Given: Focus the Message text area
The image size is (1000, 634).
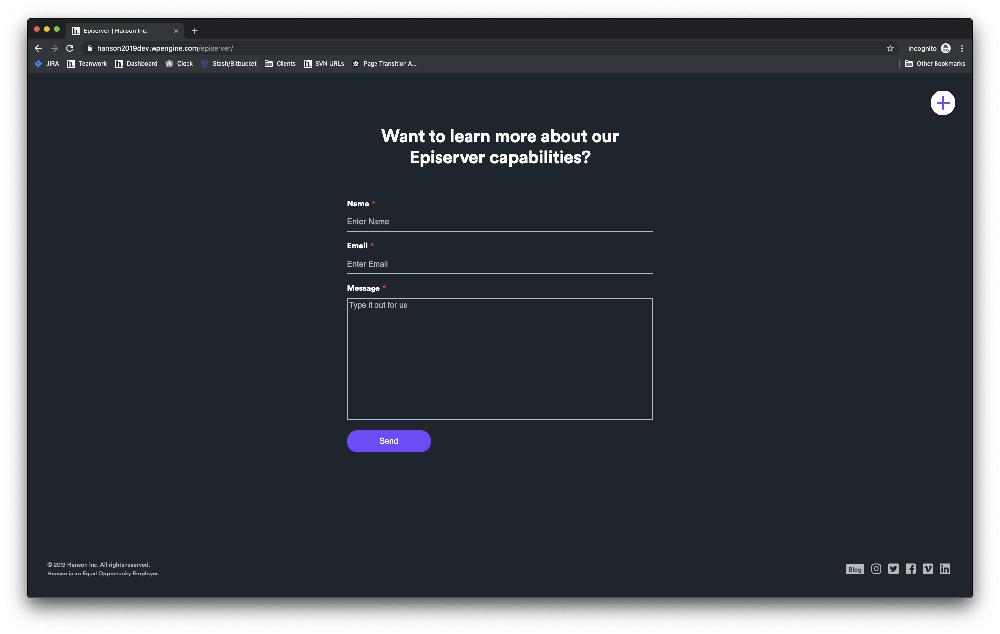Looking at the screenshot, I should point(499,359).
